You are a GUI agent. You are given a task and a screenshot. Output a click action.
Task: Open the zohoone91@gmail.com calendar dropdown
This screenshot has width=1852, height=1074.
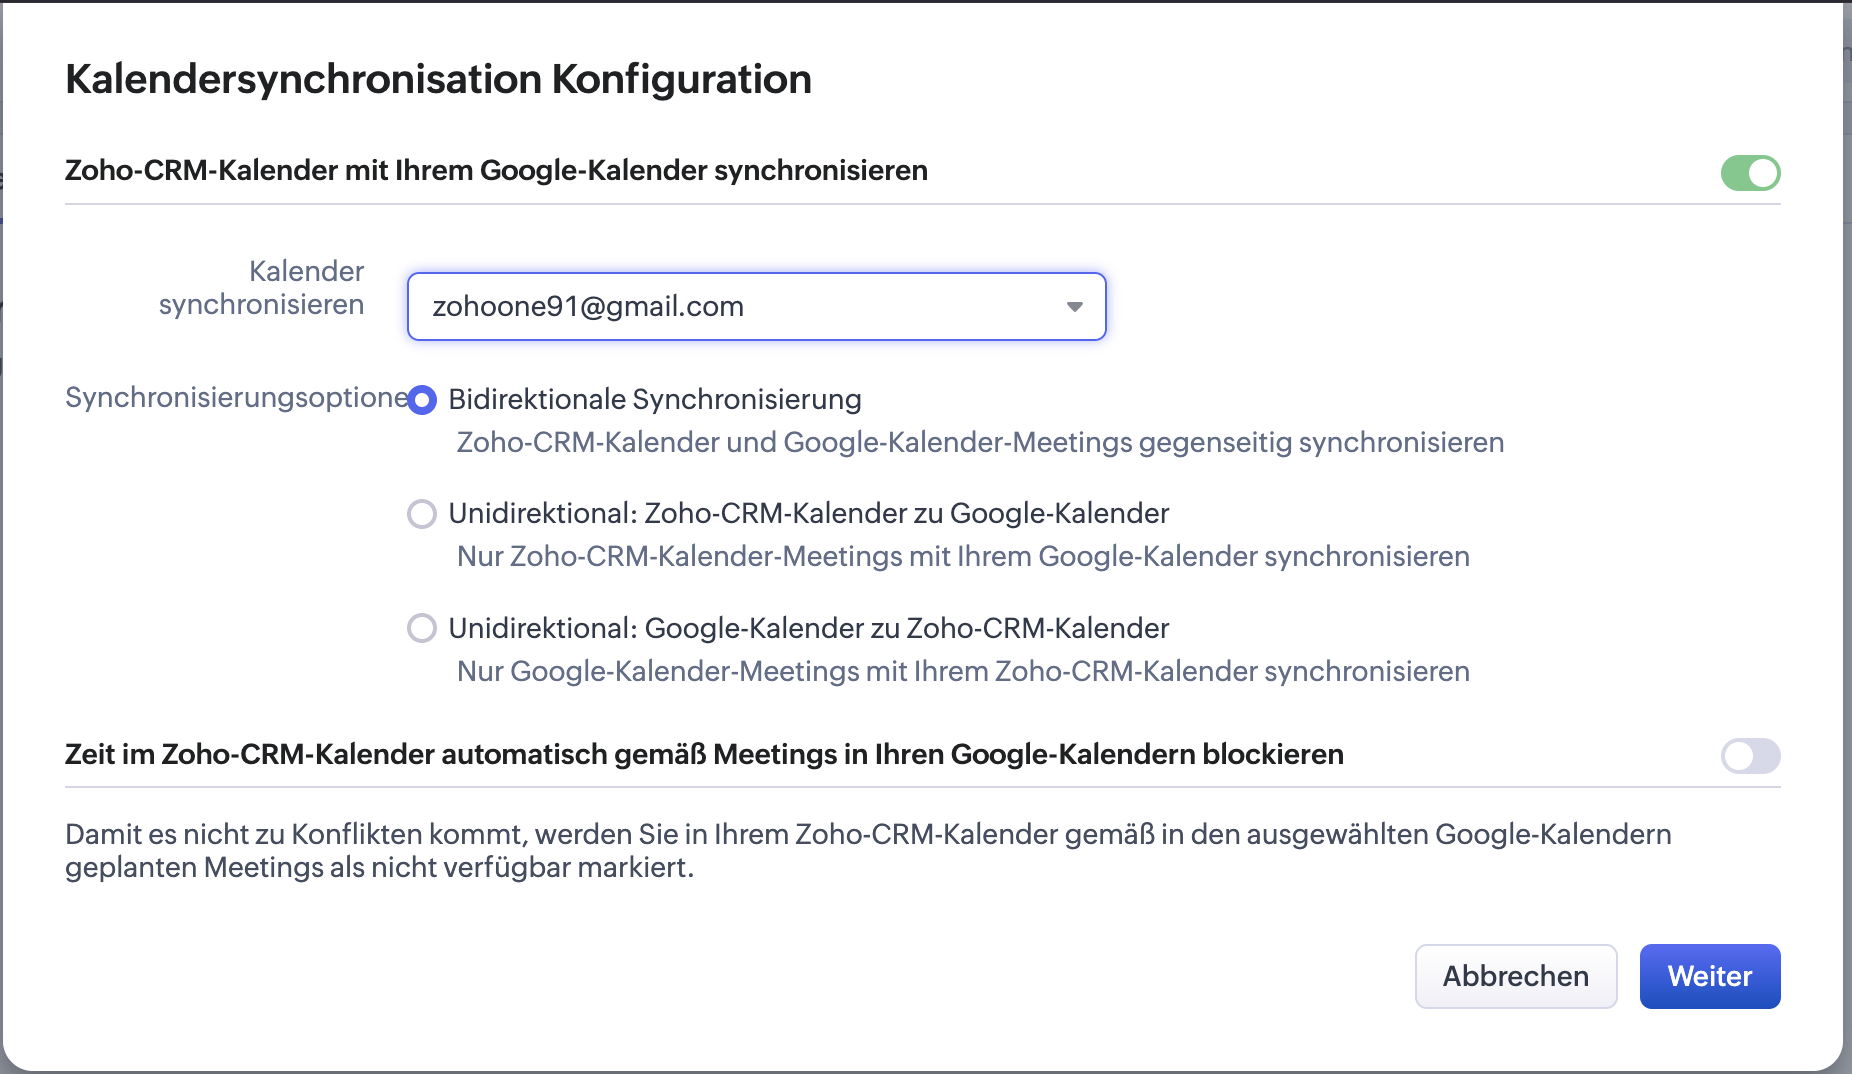pos(756,306)
